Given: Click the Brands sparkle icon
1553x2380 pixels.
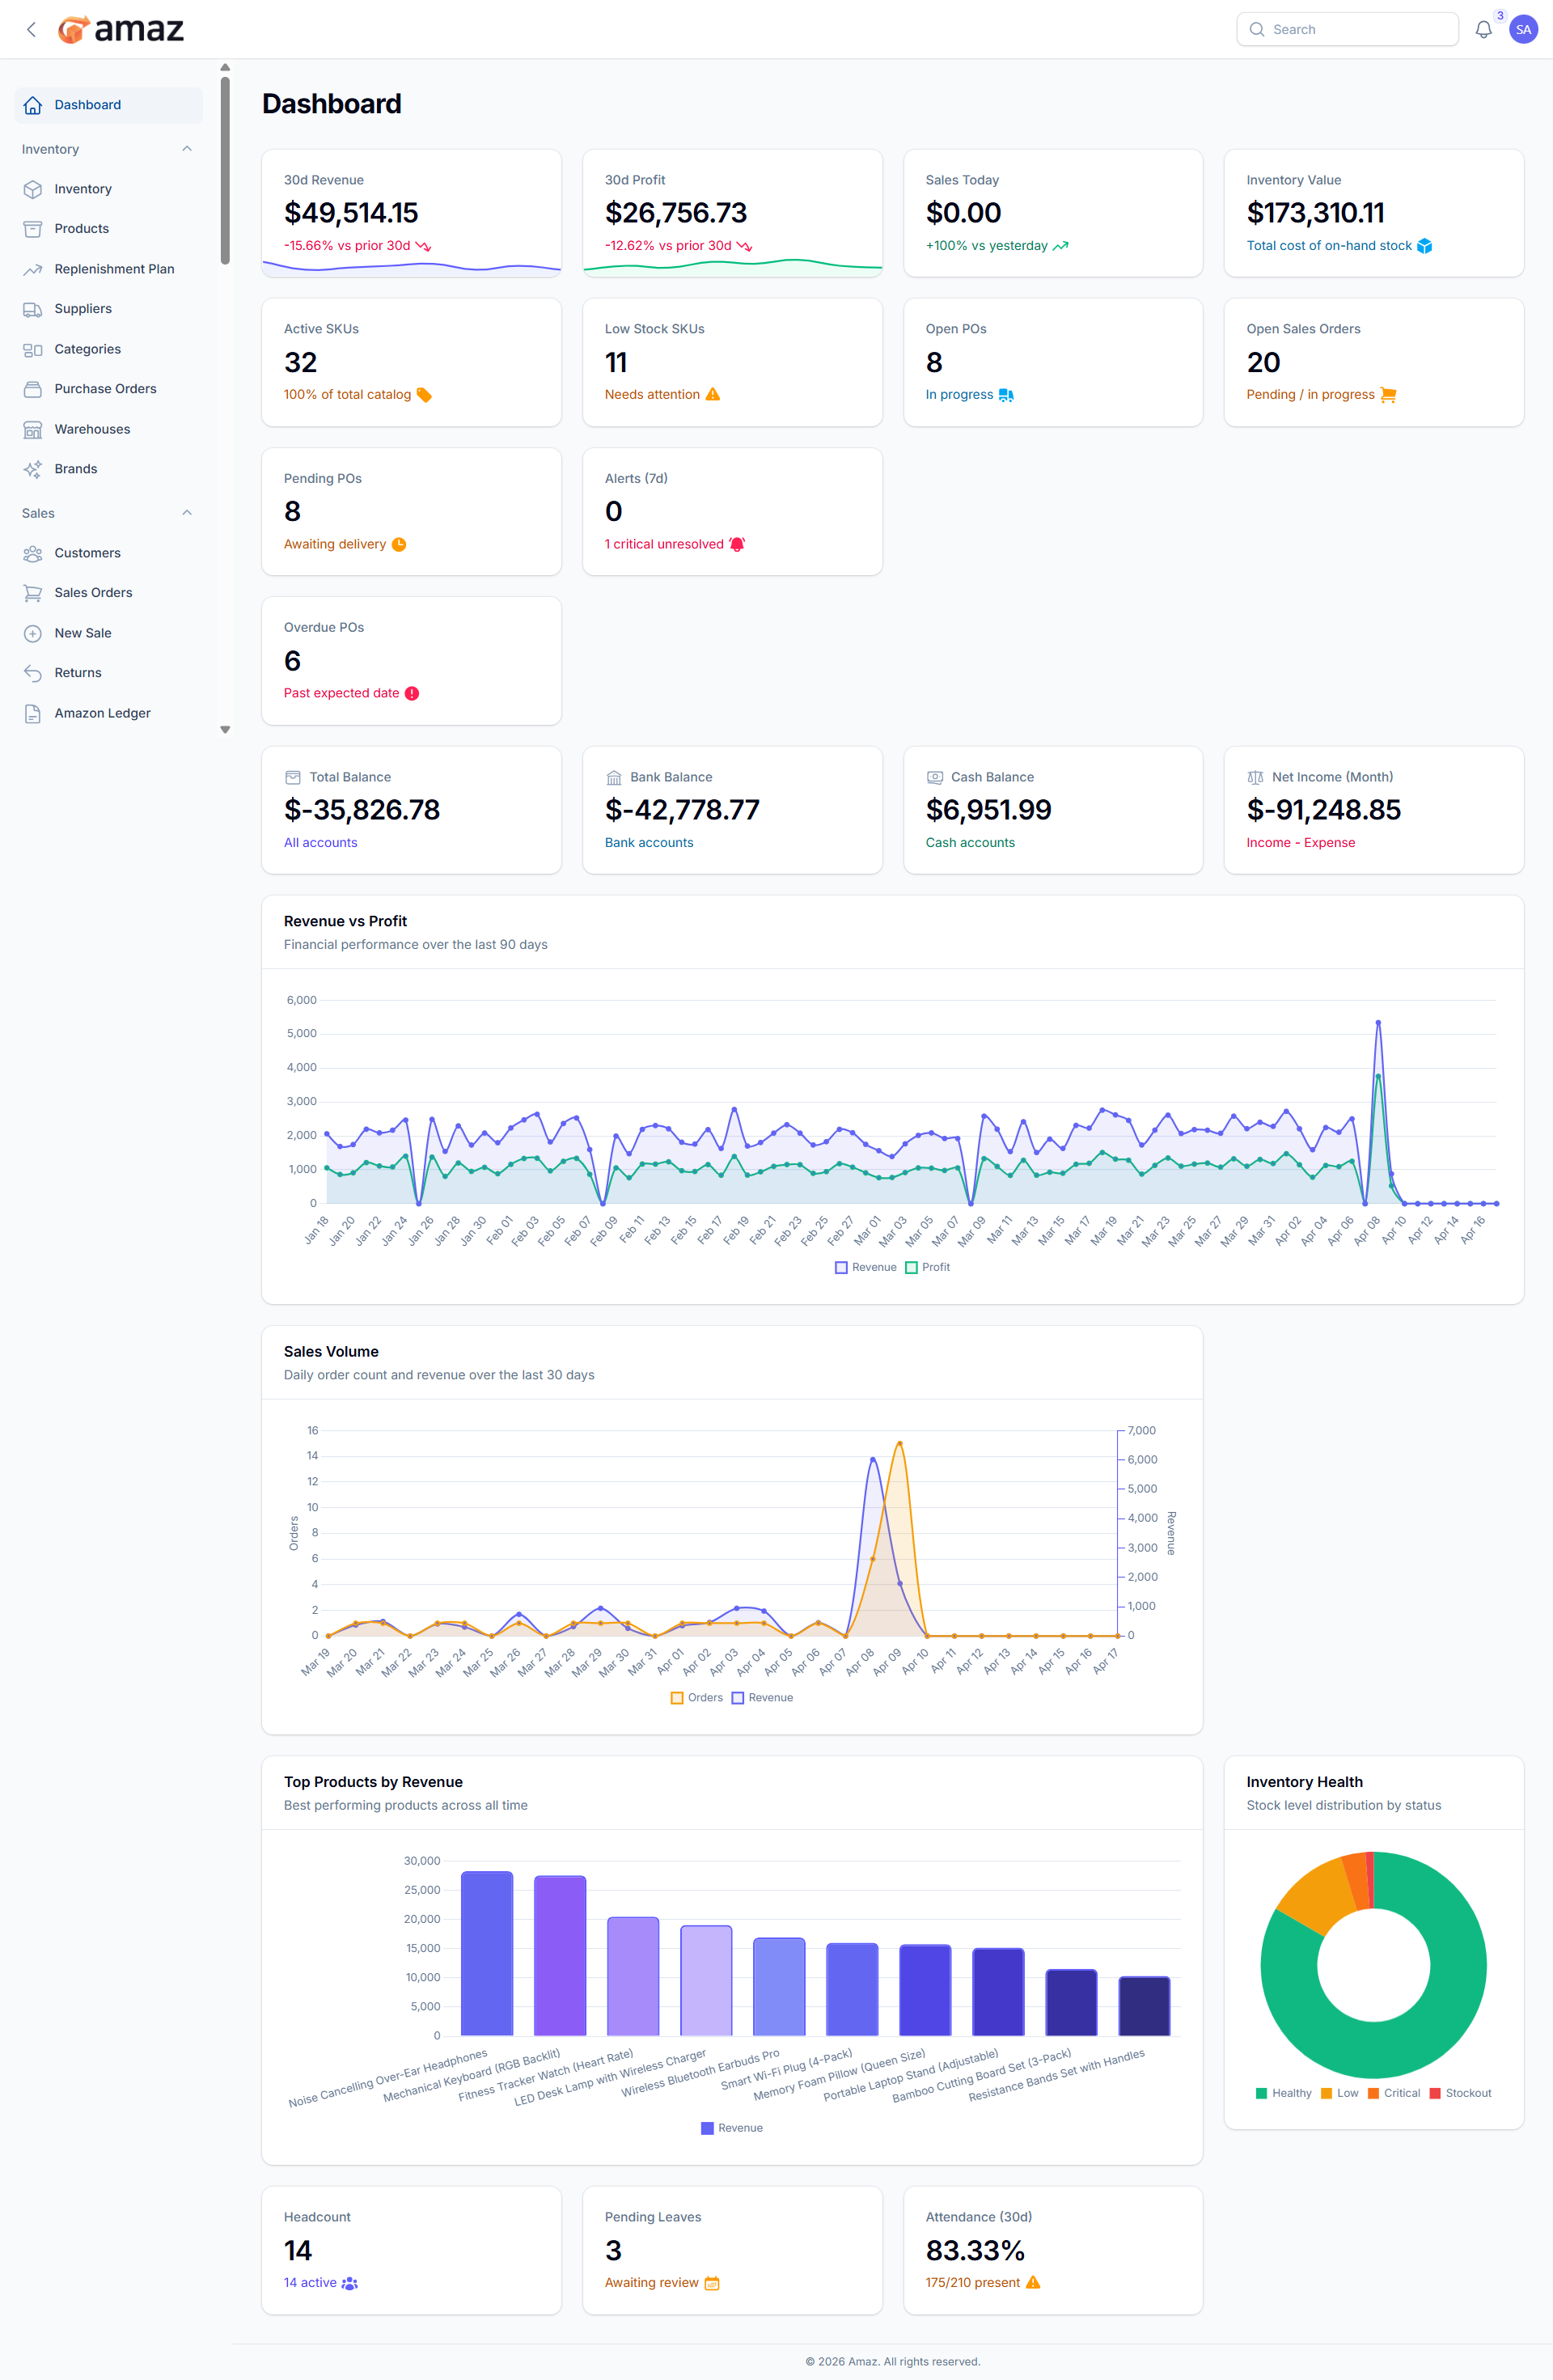Looking at the screenshot, I should click(x=33, y=469).
